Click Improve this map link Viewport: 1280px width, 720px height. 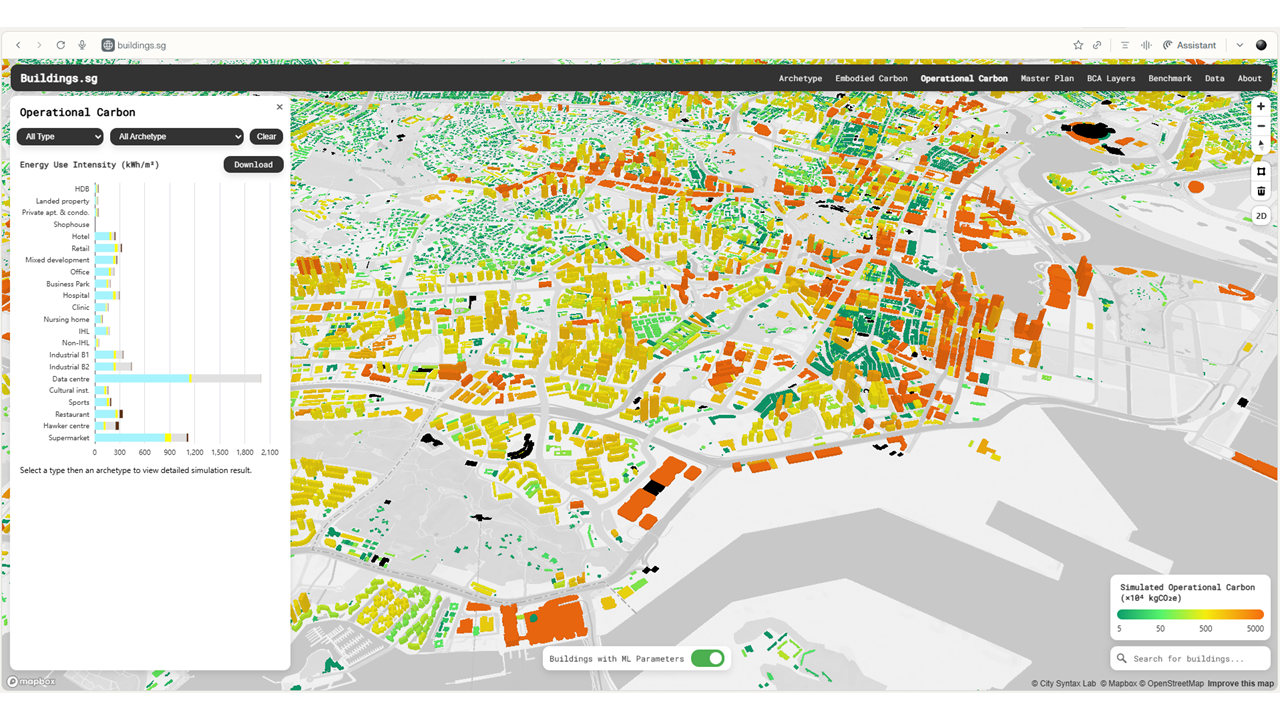click(1241, 684)
